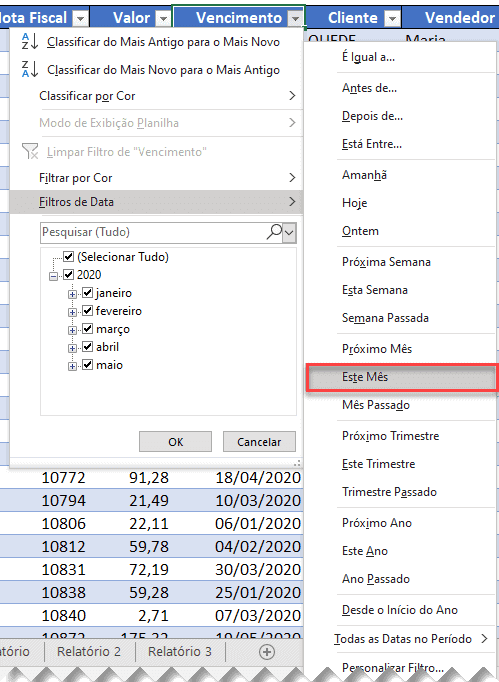Open the Cliente column filter arrow
The height and width of the screenshot is (682, 499).
392,18
